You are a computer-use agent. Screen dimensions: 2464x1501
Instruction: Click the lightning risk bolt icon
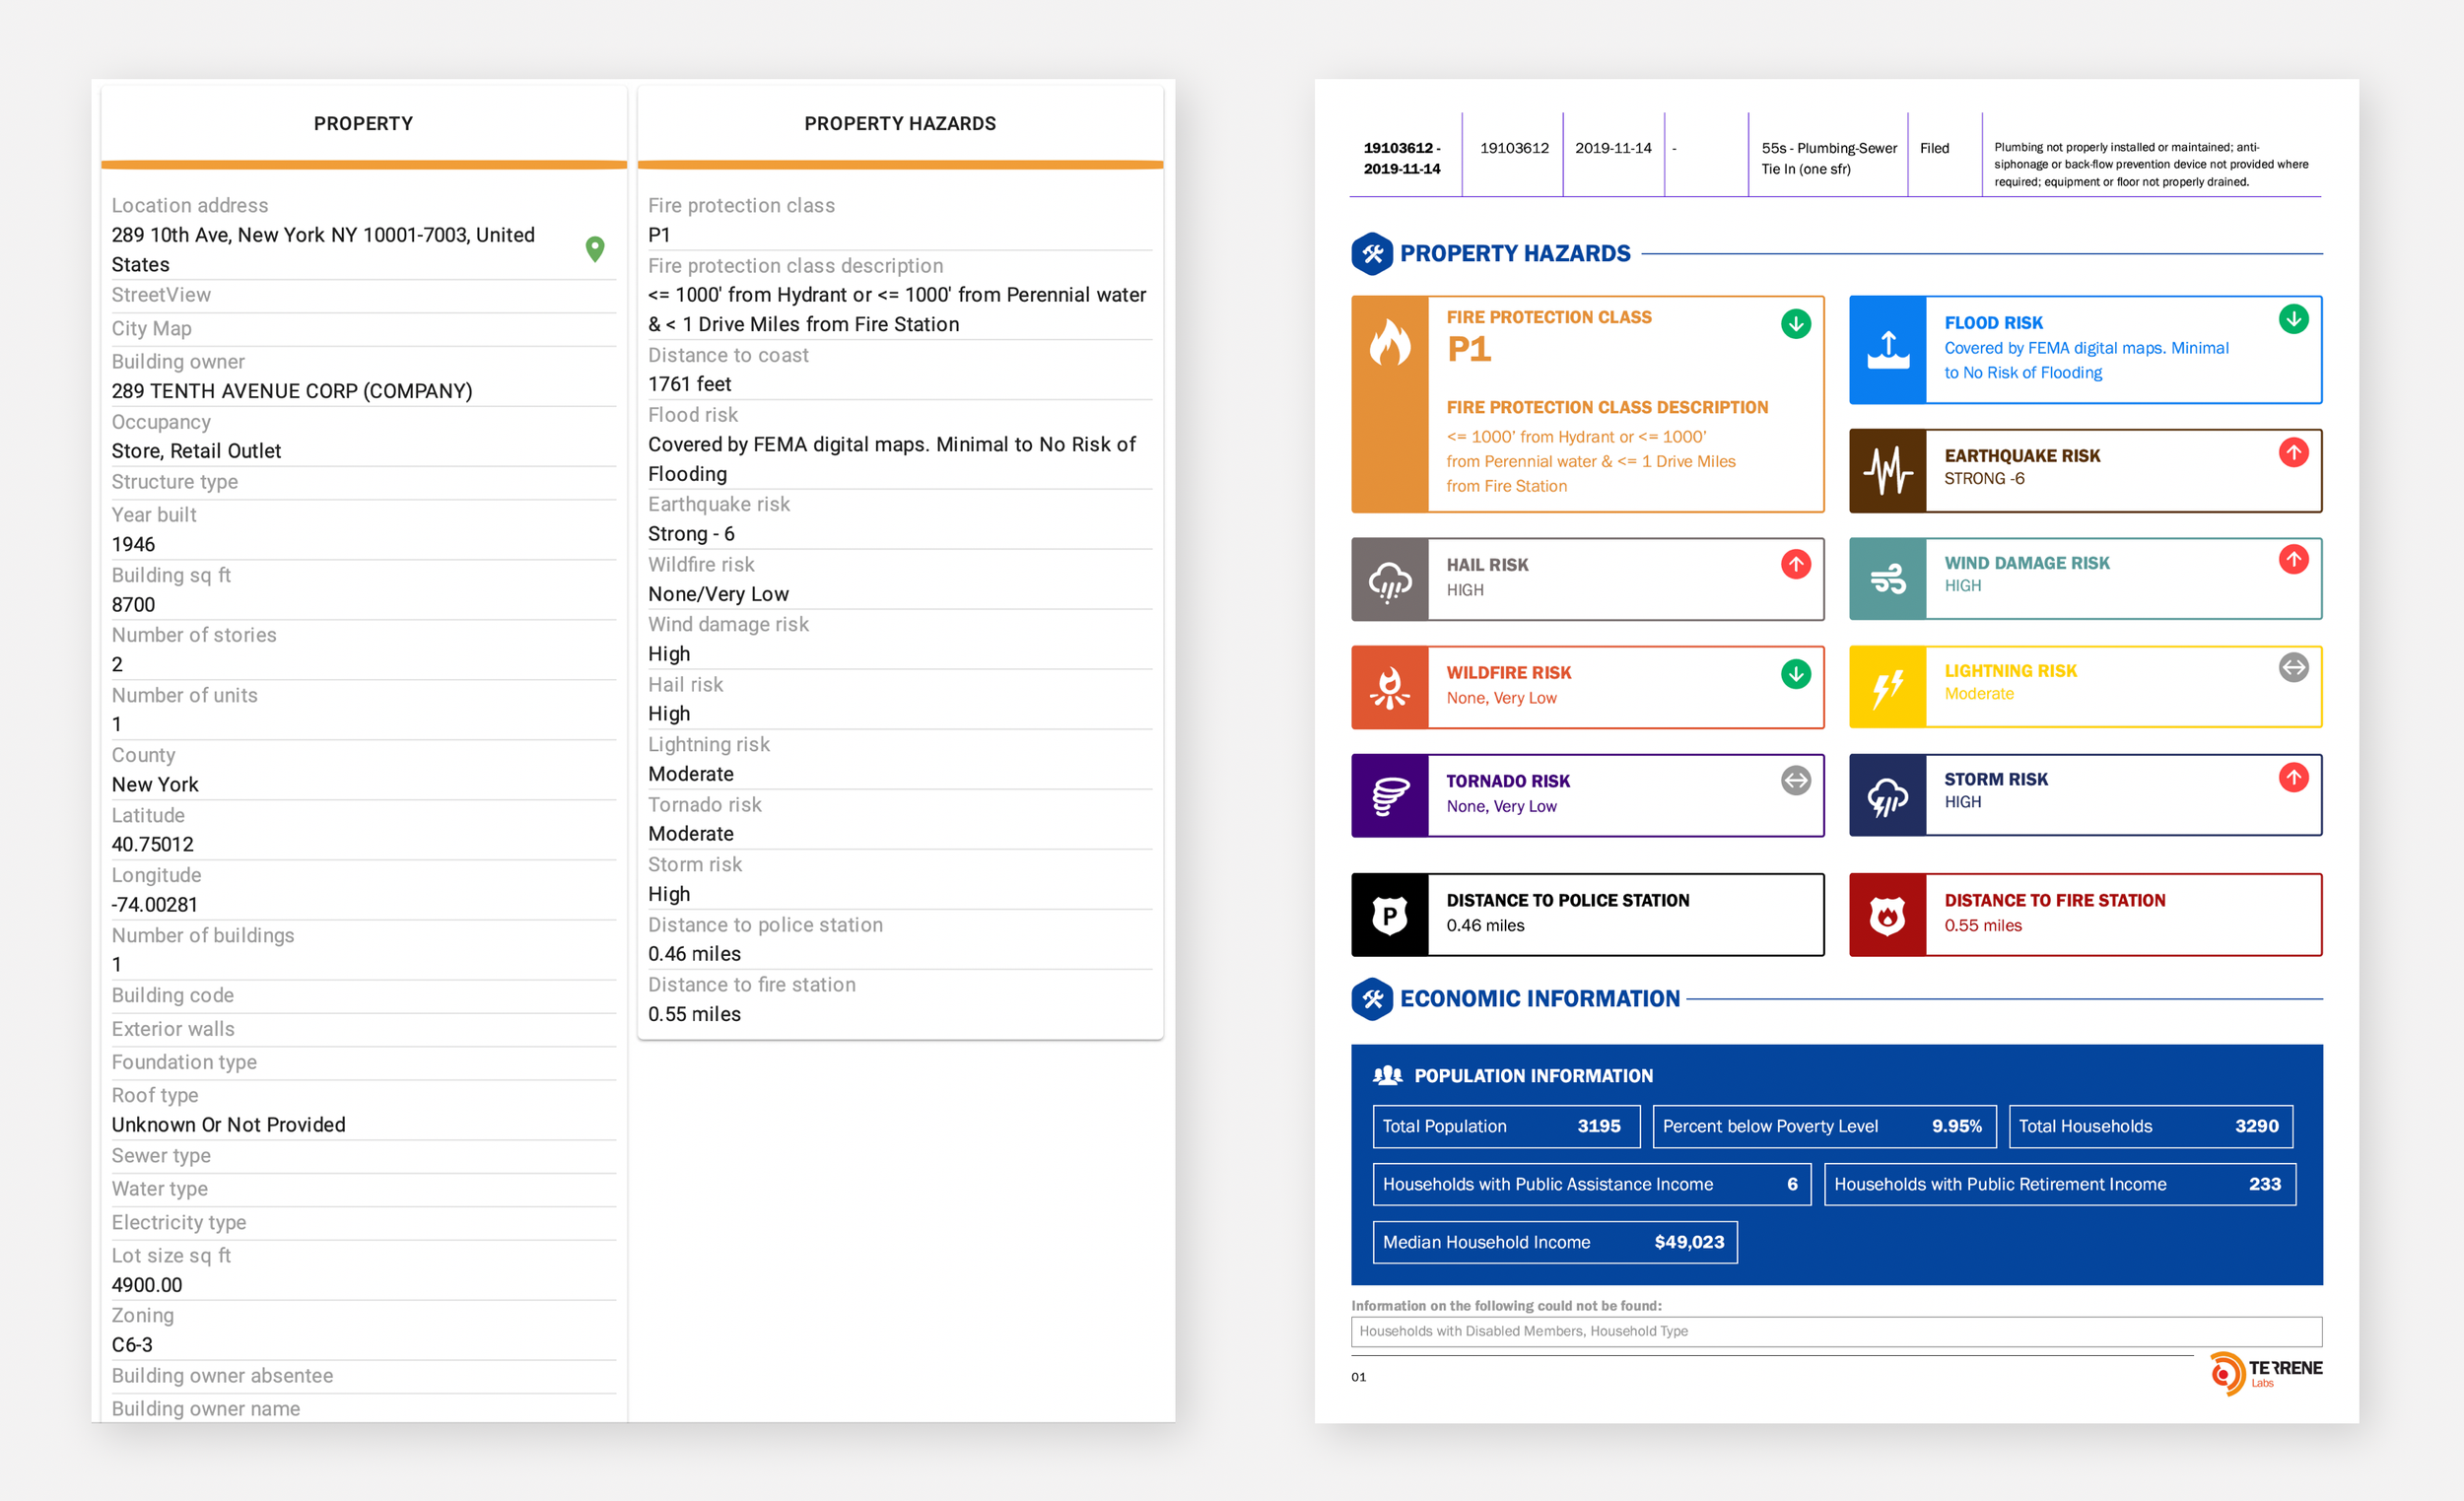[1887, 688]
